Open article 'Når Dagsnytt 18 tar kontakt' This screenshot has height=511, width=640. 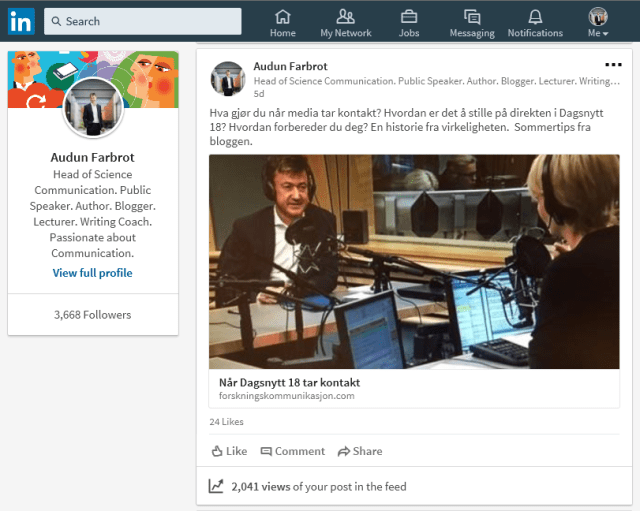coord(289,382)
